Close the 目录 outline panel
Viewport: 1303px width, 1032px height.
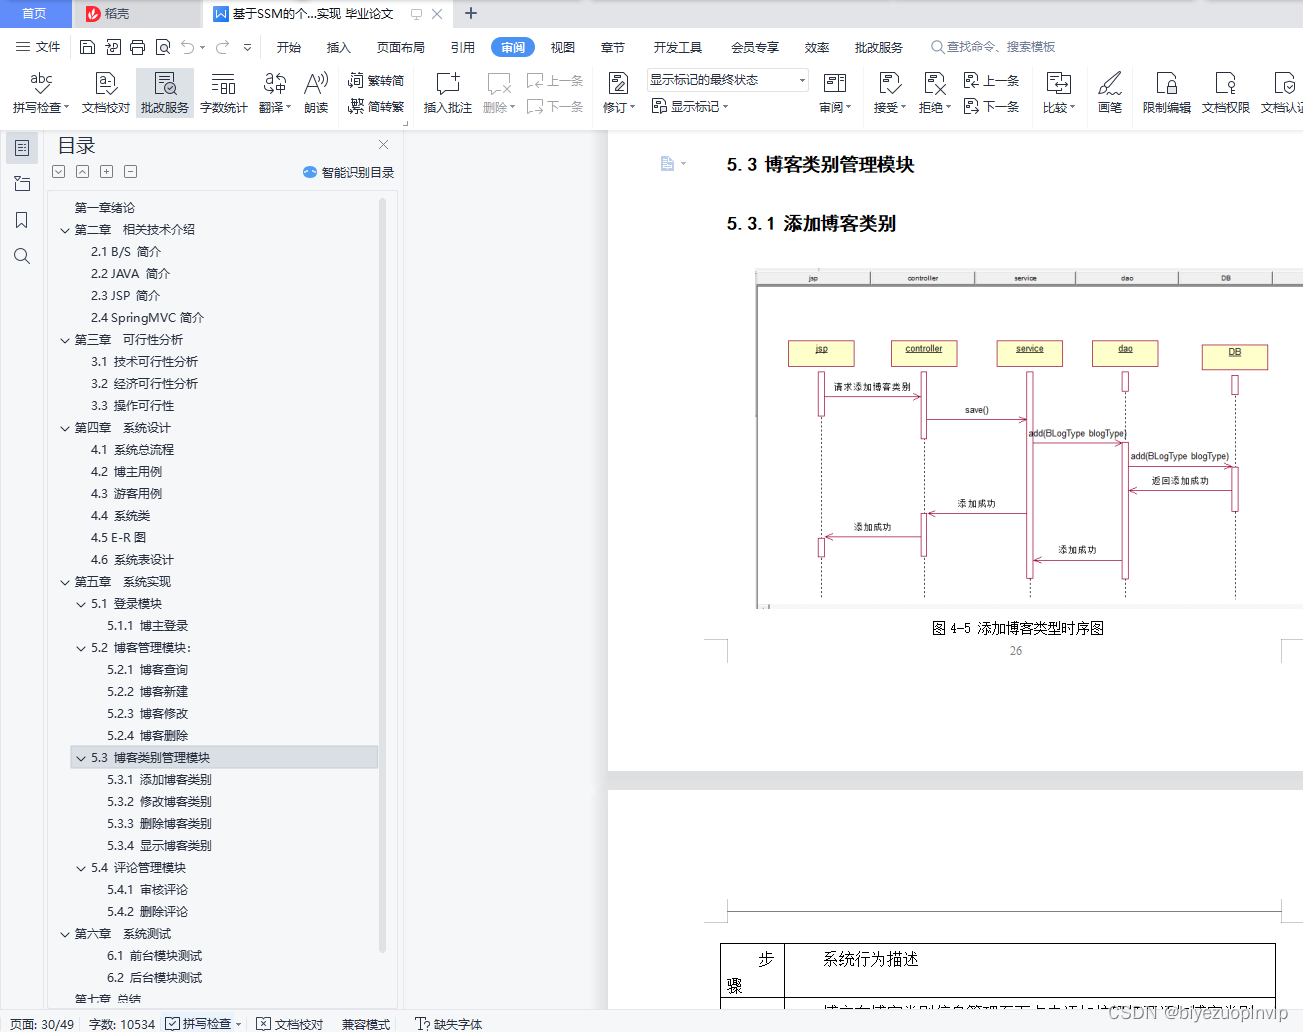383,145
